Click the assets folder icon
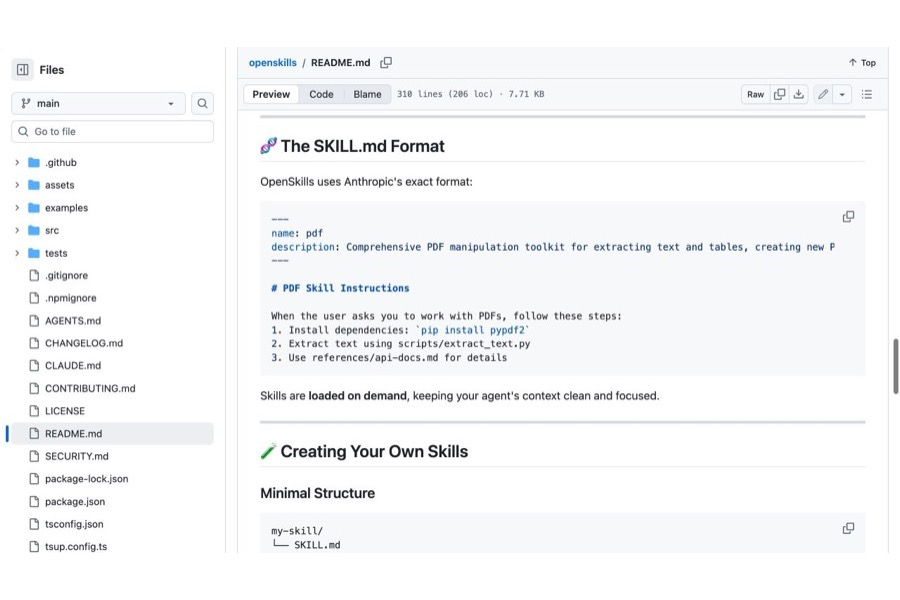This screenshot has width=900, height=600. tap(34, 185)
